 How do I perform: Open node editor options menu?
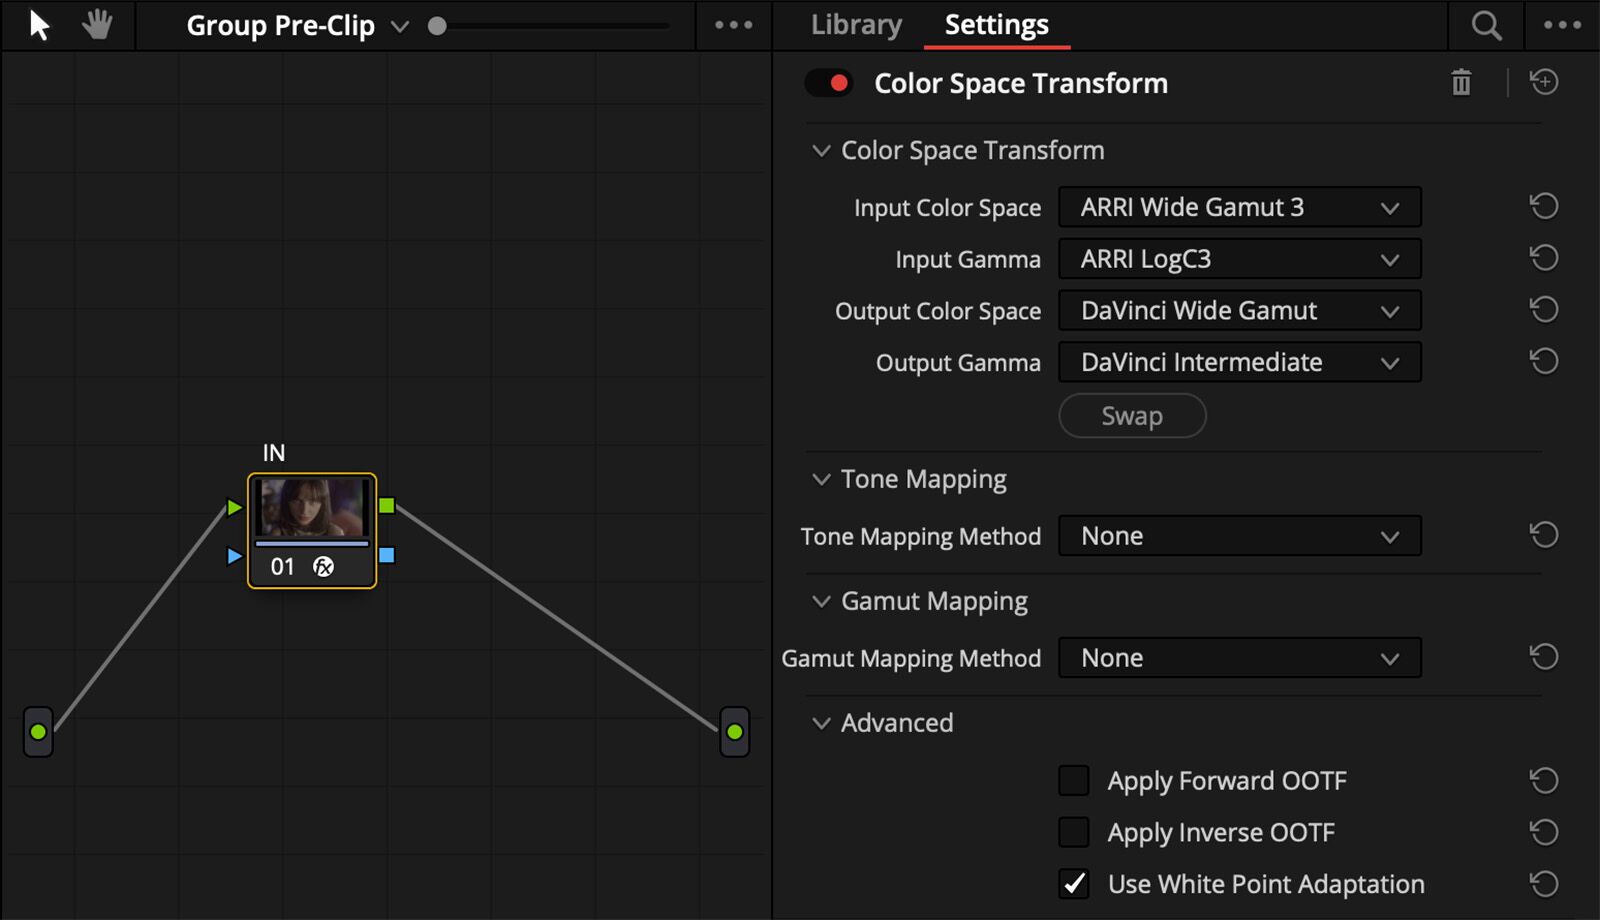click(x=733, y=26)
